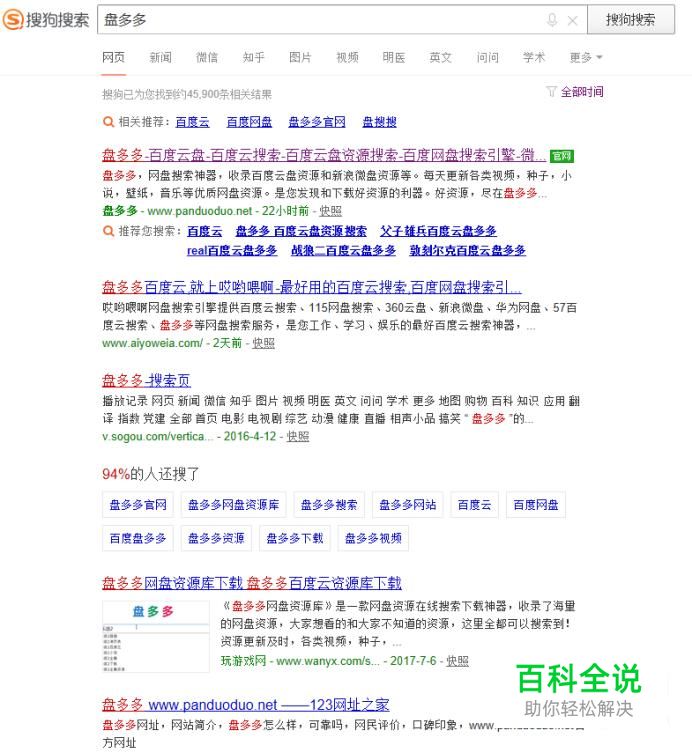The image size is (692, 753).
Task: Expand the 更多 dropdown
Action: coord(585,58)
